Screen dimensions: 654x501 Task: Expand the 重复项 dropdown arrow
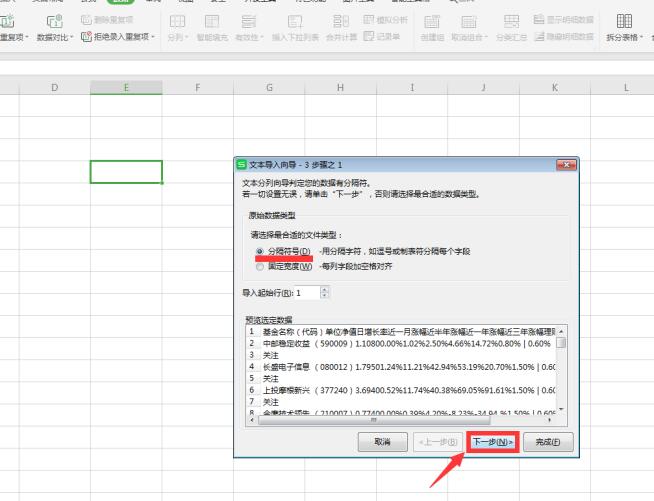[x=27, y=37]
